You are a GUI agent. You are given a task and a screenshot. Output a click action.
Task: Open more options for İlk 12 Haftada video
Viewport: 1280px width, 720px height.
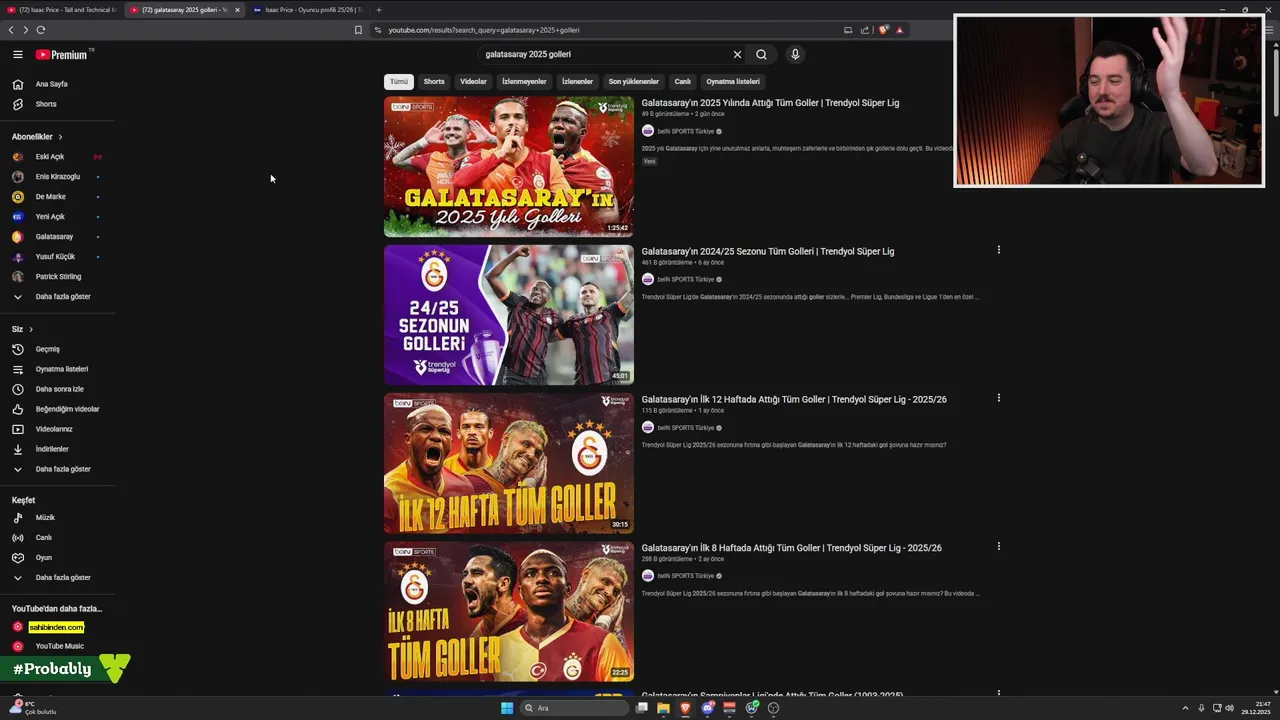pyautogui.click(x=998, y=398)
